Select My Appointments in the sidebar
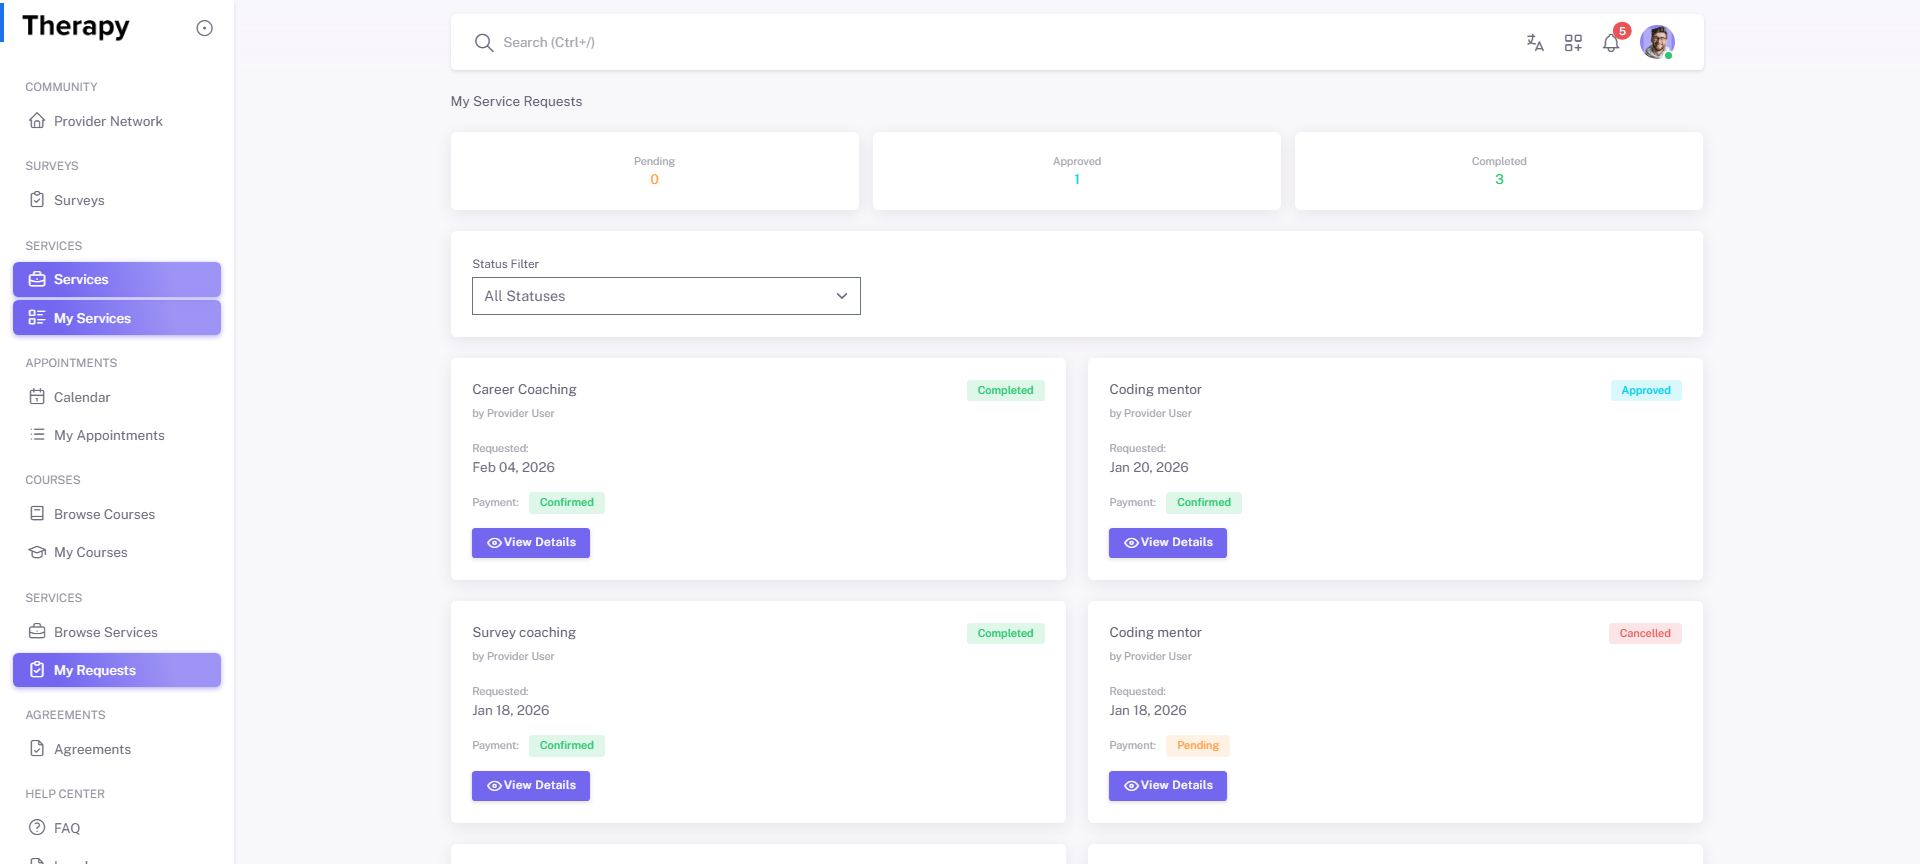Viewport: 1920px width, 864px height. (x=109, y=435)
